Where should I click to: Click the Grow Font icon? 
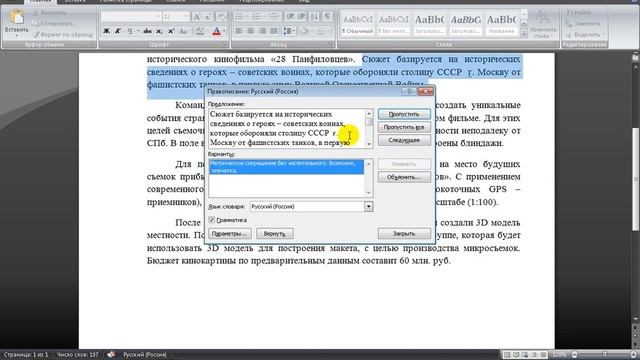pos(197,17)
